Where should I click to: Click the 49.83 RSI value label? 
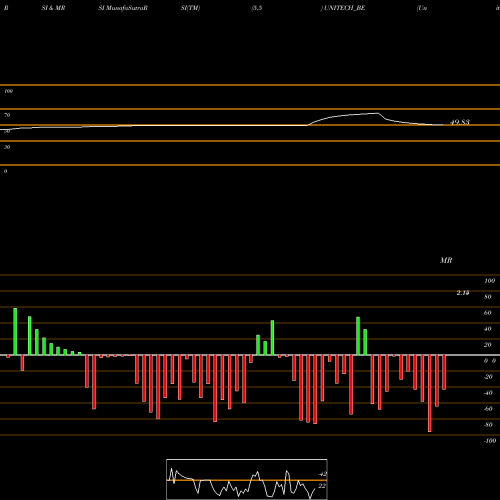(460, 122)
